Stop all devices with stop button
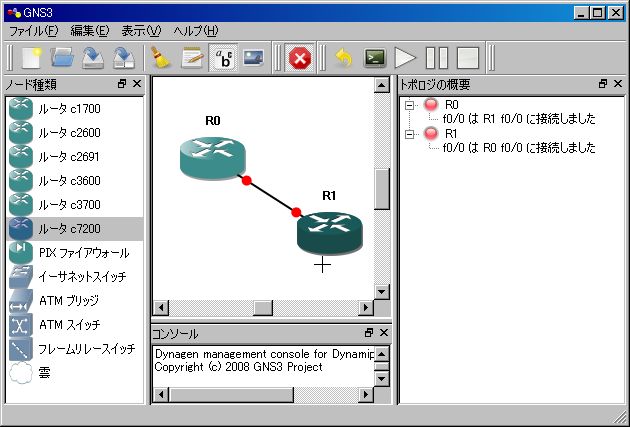This screenshot has width=630, height=427. [468, 58]
